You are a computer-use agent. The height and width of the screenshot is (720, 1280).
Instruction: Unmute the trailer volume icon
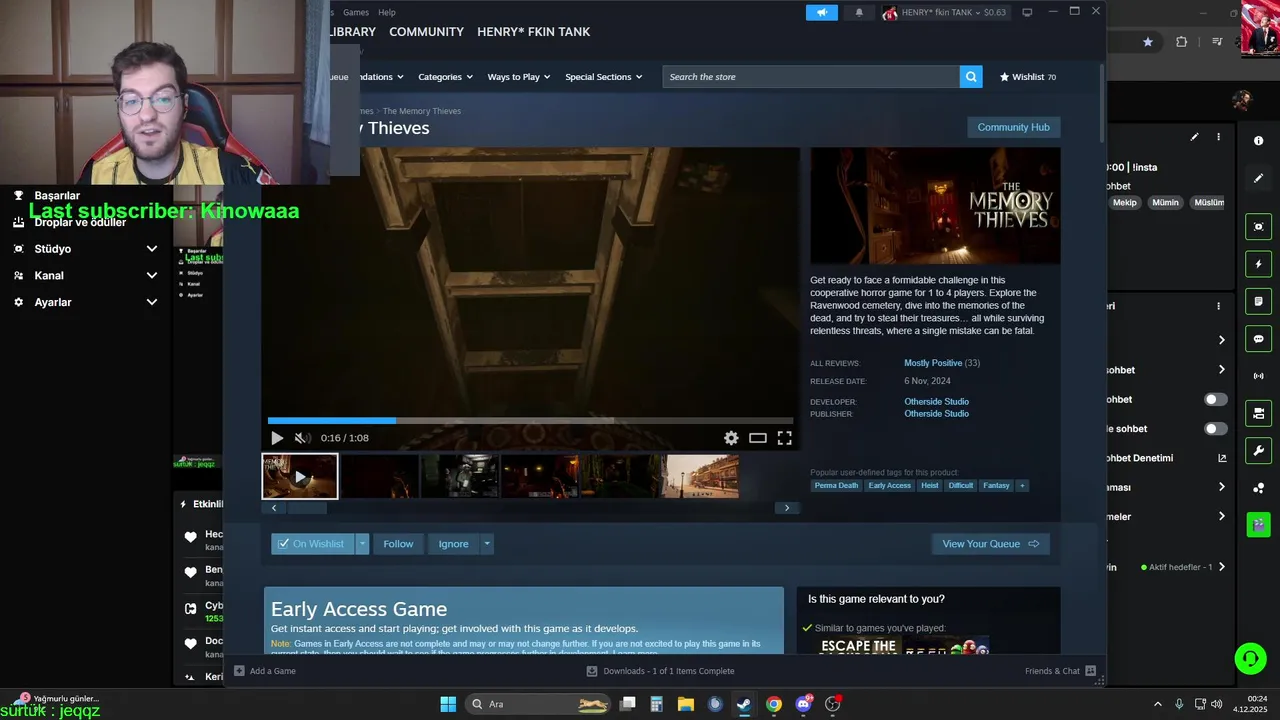(x=303, y=438)
